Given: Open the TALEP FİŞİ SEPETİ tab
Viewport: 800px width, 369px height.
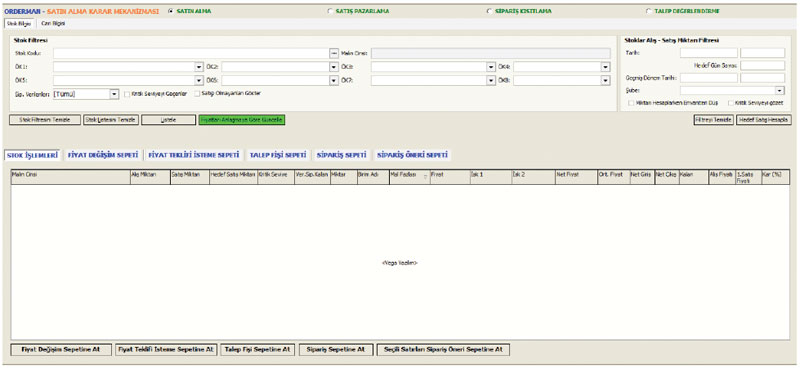Looking at the screenshot, I should (278, 155).
